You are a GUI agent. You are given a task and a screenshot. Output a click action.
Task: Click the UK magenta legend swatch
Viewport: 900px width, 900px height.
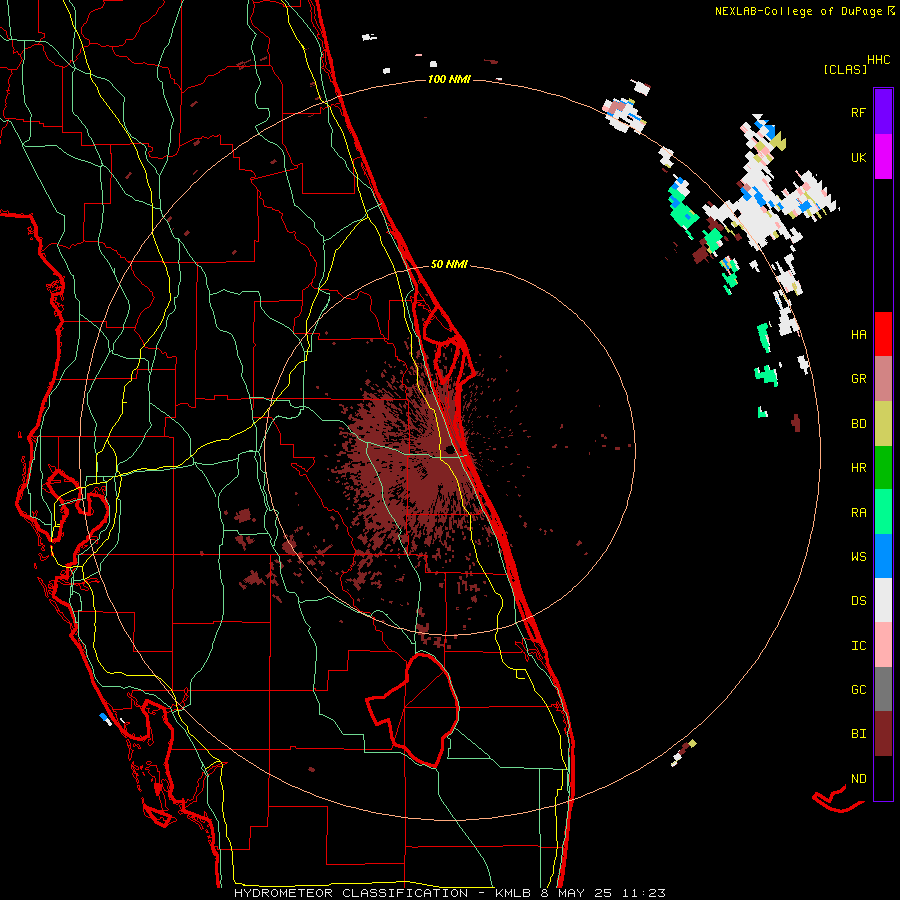(x=883, y=157)
